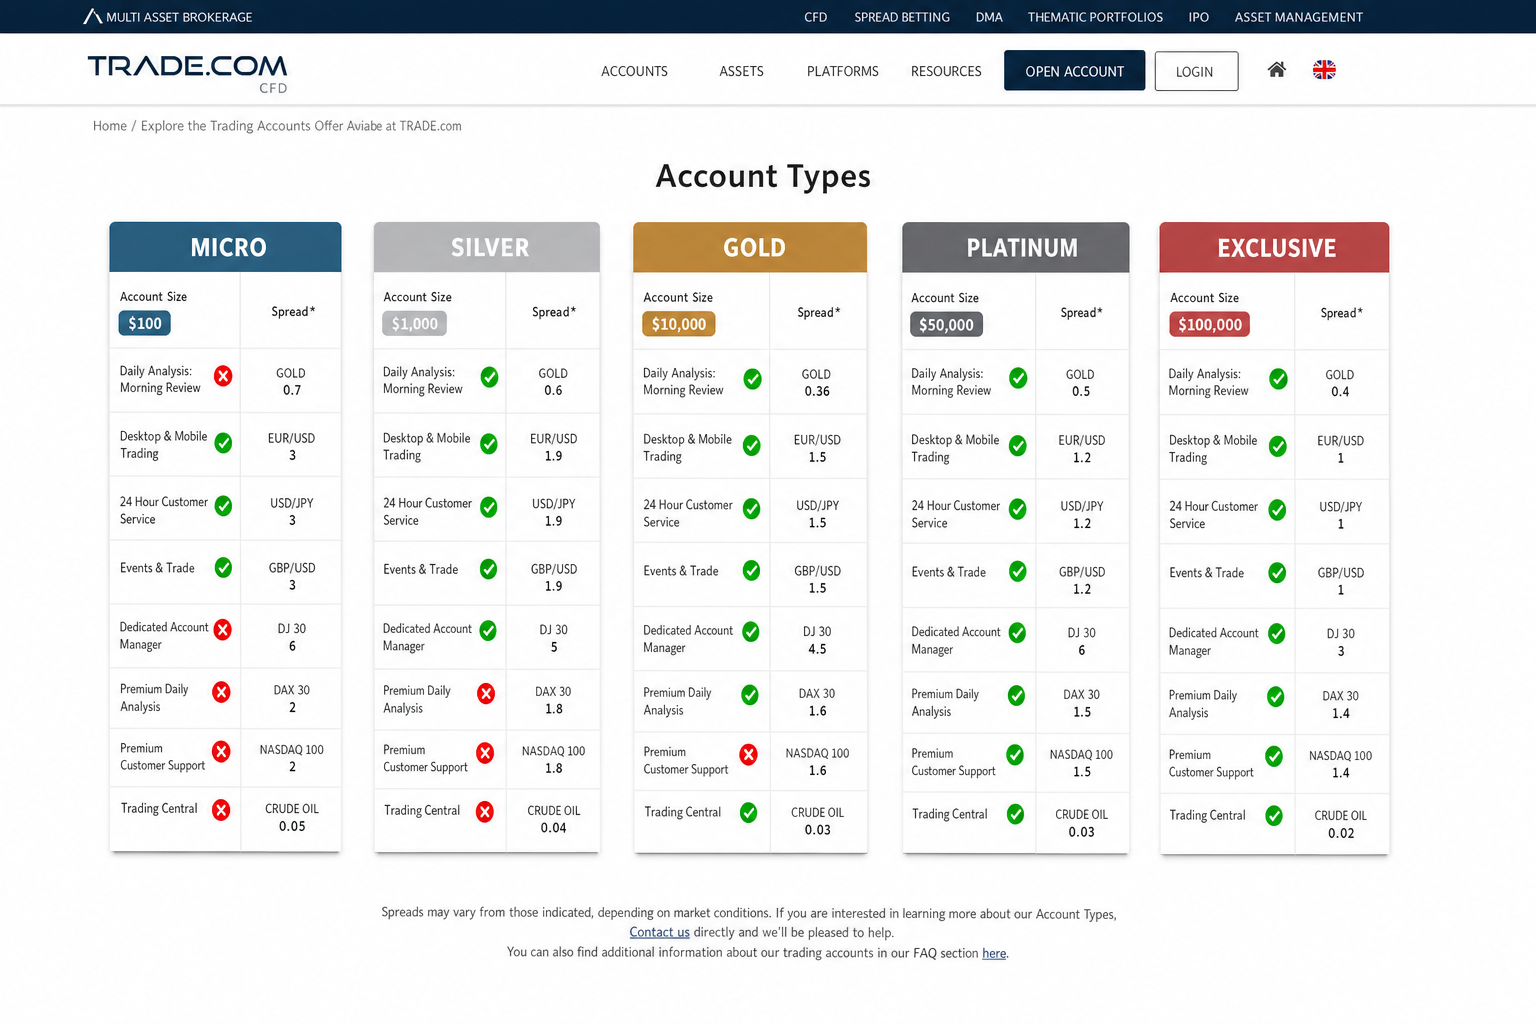
Task: Click green check for Exclusive Daily Analysis
Action: click(x=1278, y=379)
